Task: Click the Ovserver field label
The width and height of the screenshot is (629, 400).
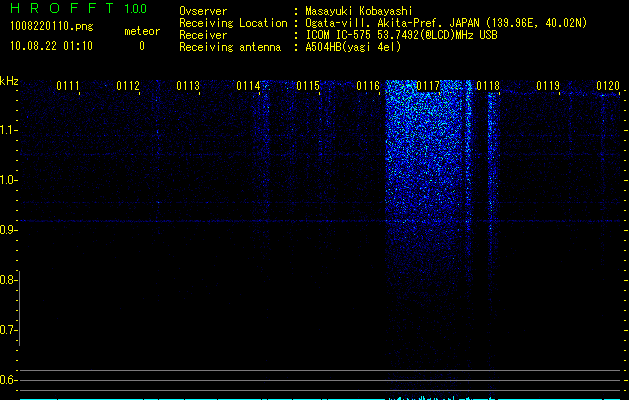Action: pyautogui.click(x=203, y=11)
